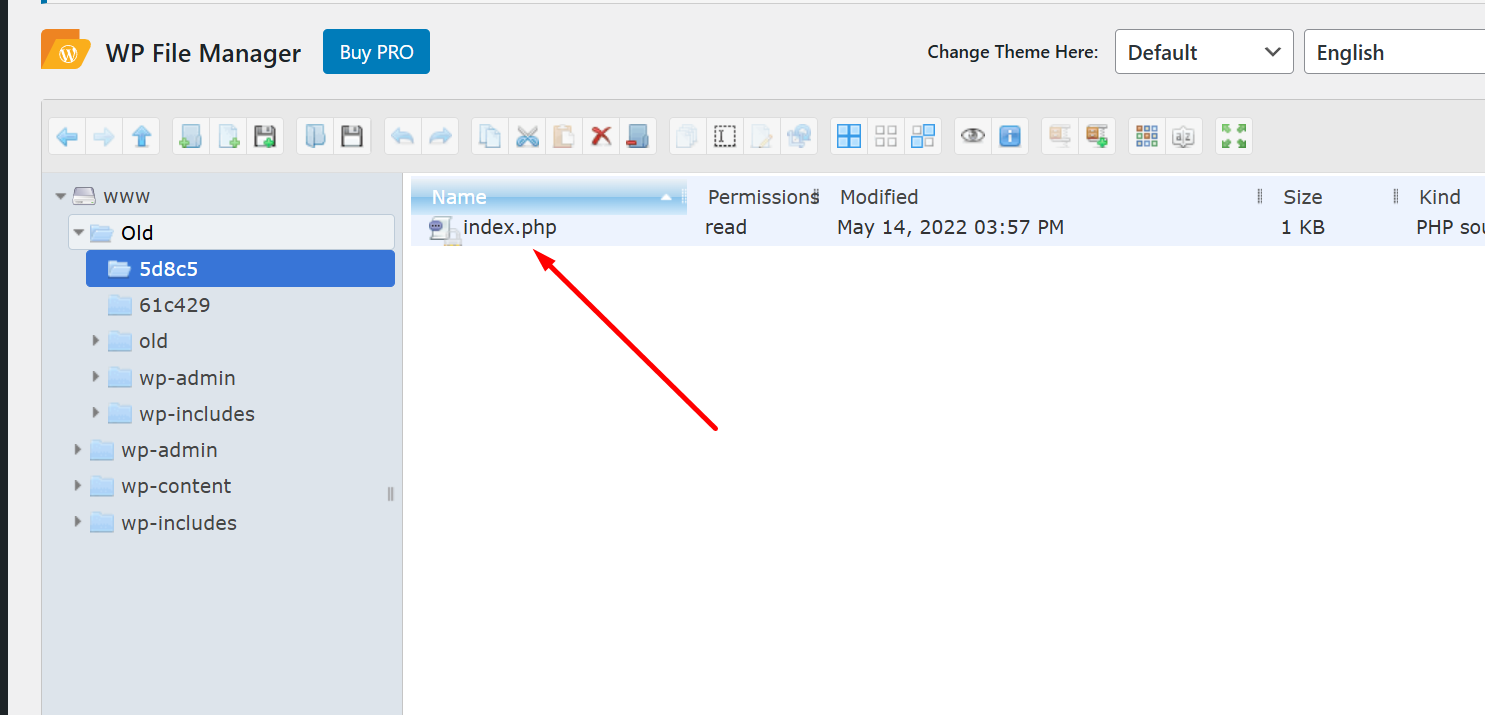Click the Sort a-z icon
This screenshot has height=715, width=1485.
pyautogui.click(x=1184, y=137)
